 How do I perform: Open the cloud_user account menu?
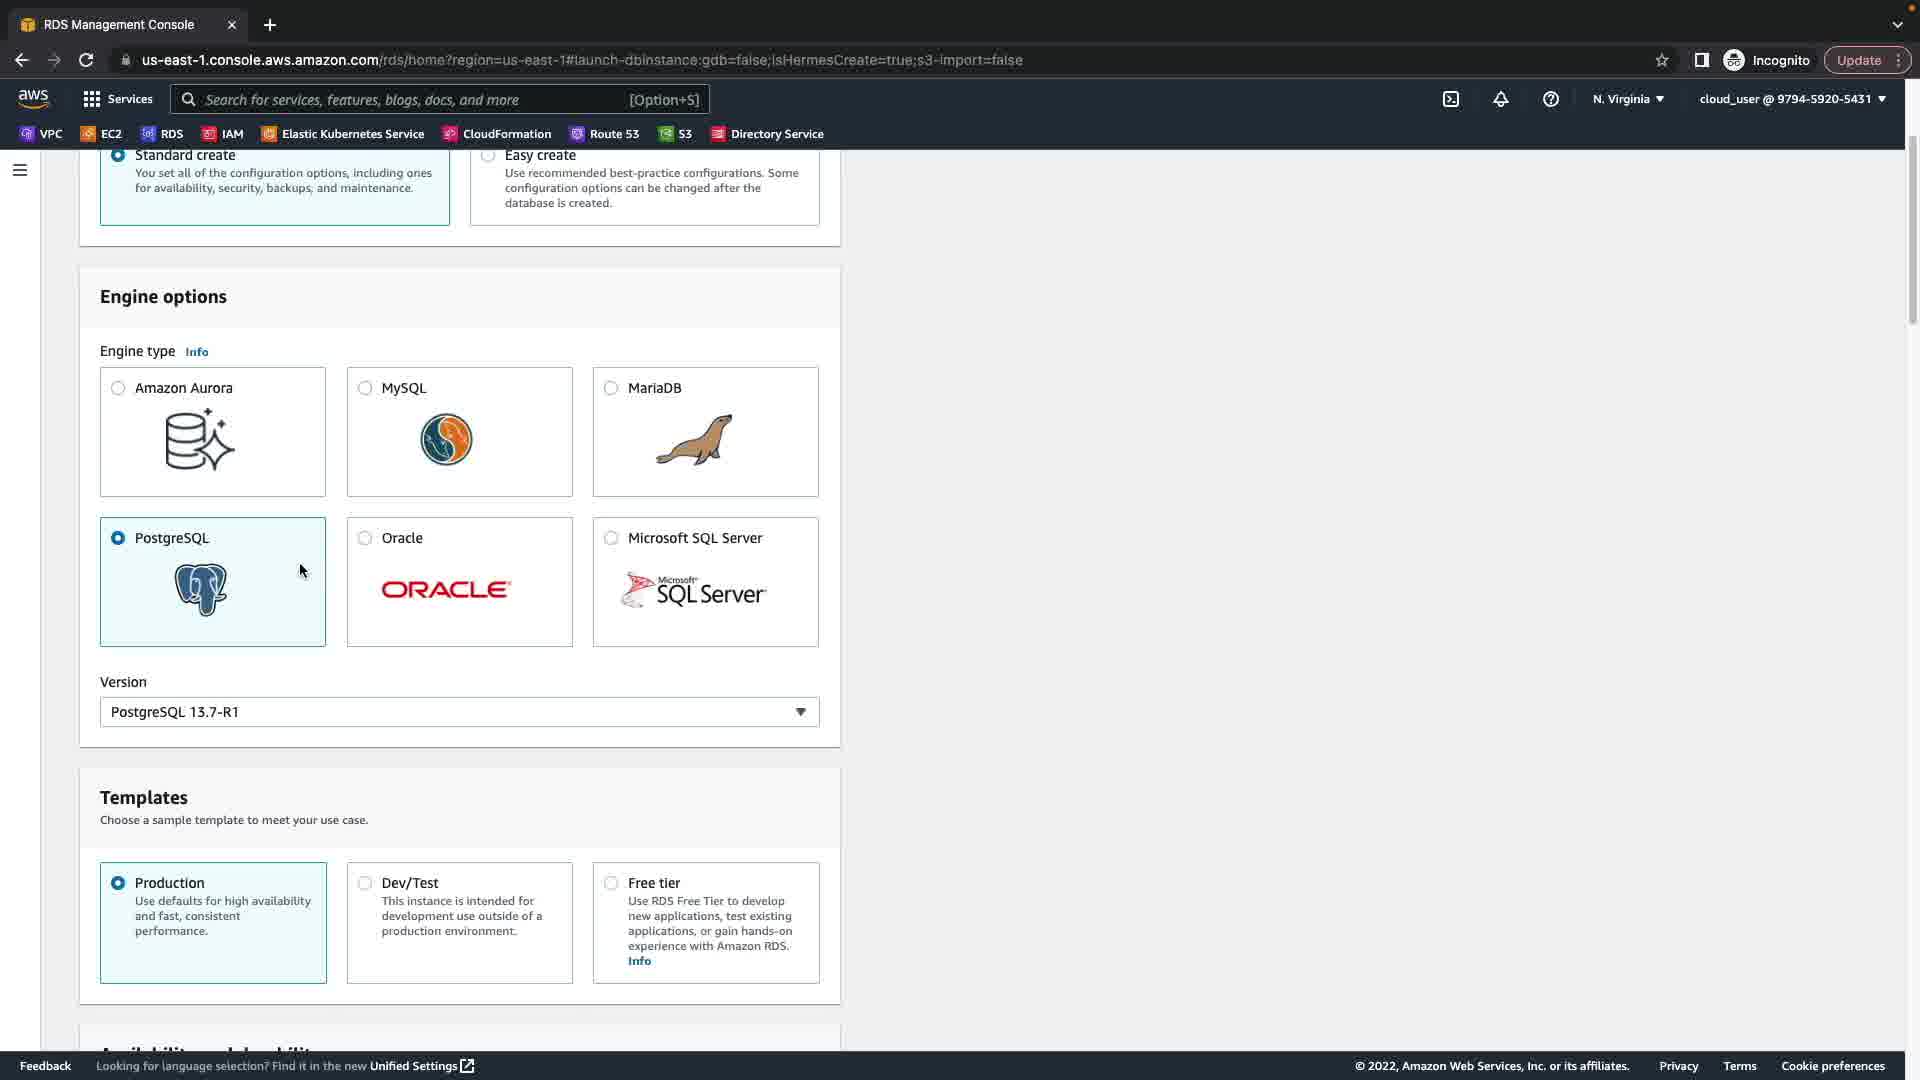point(1792,99)
